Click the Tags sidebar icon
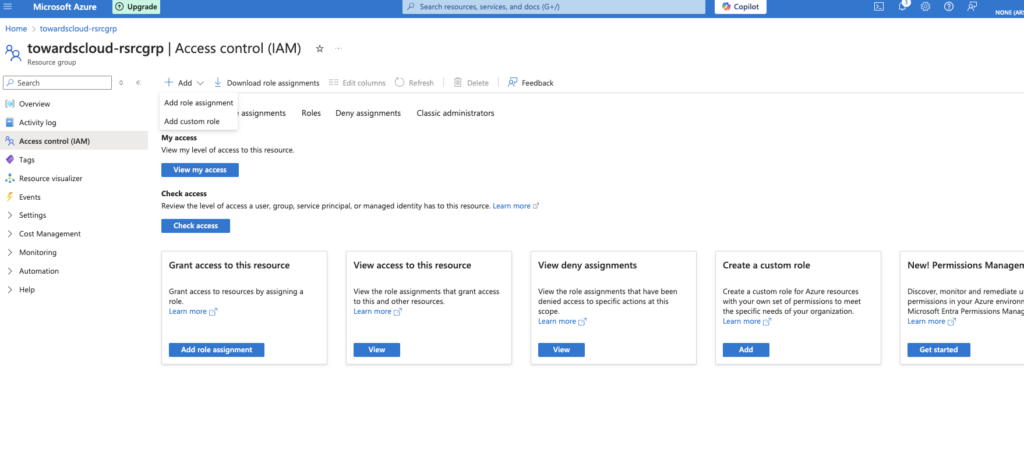The image size is (1024, 453). (9, 159)
